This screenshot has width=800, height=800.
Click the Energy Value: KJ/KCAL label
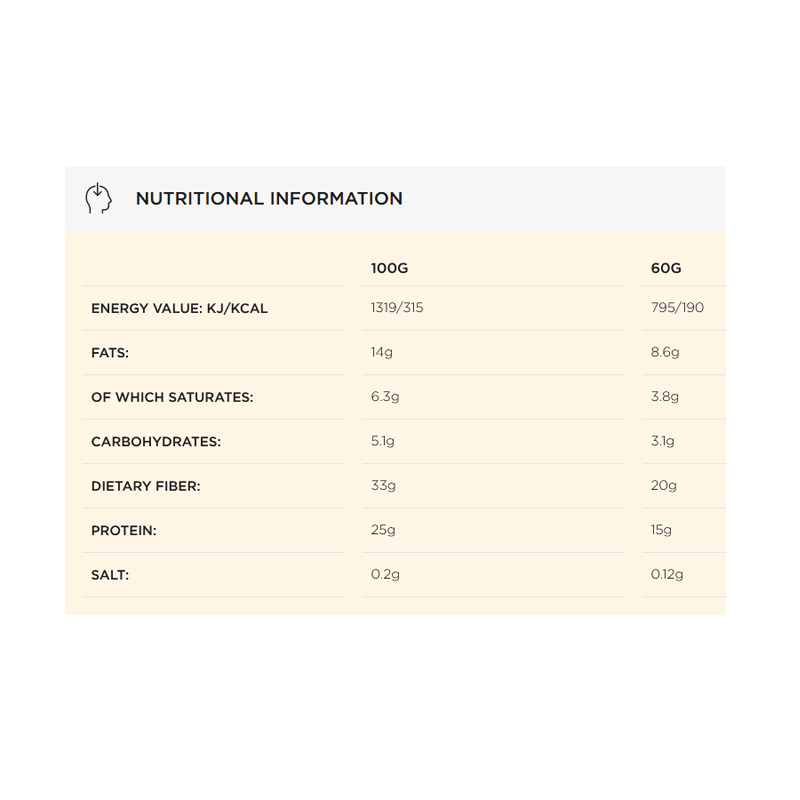[x=179, y=309]
